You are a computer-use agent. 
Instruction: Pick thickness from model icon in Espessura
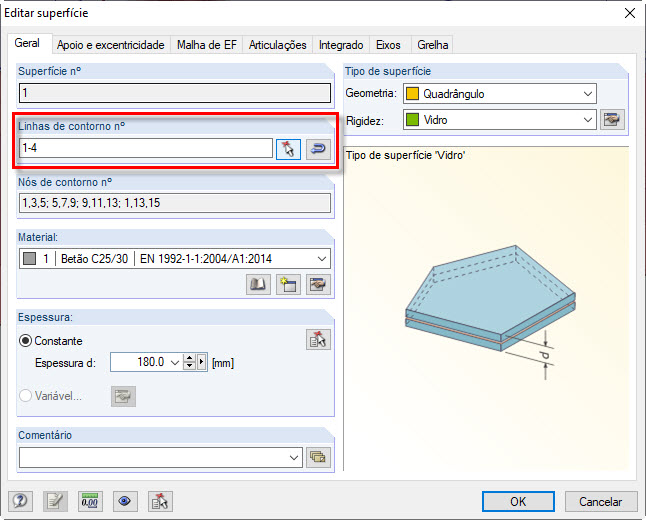pyautogui.click(x=318, y=340)
